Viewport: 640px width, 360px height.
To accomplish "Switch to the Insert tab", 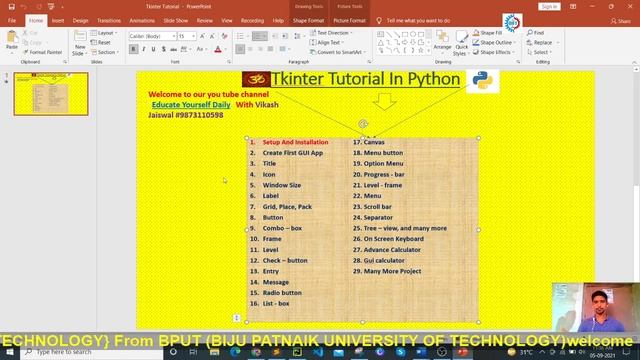I will 58,20.
